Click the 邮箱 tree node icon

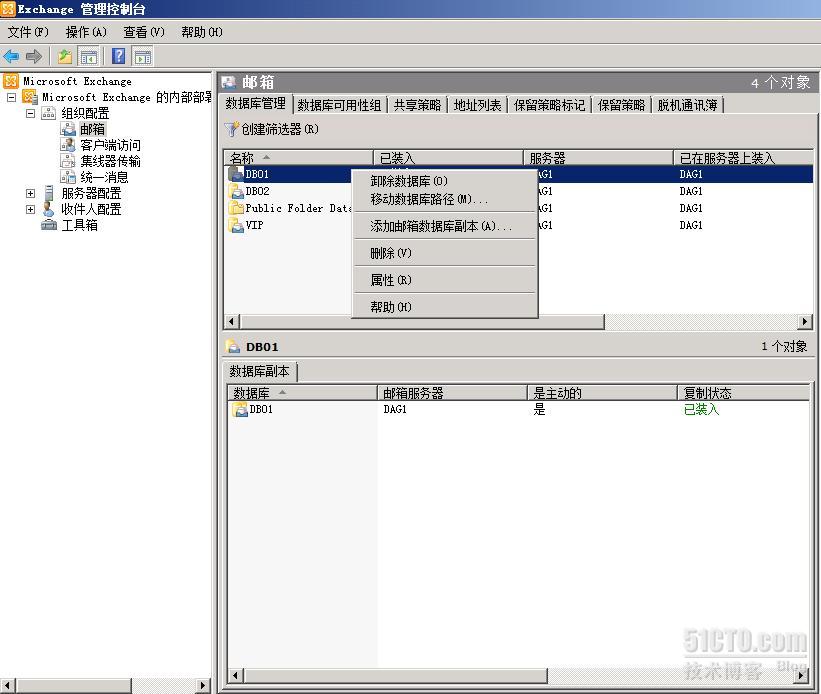(x=68, y=129)
